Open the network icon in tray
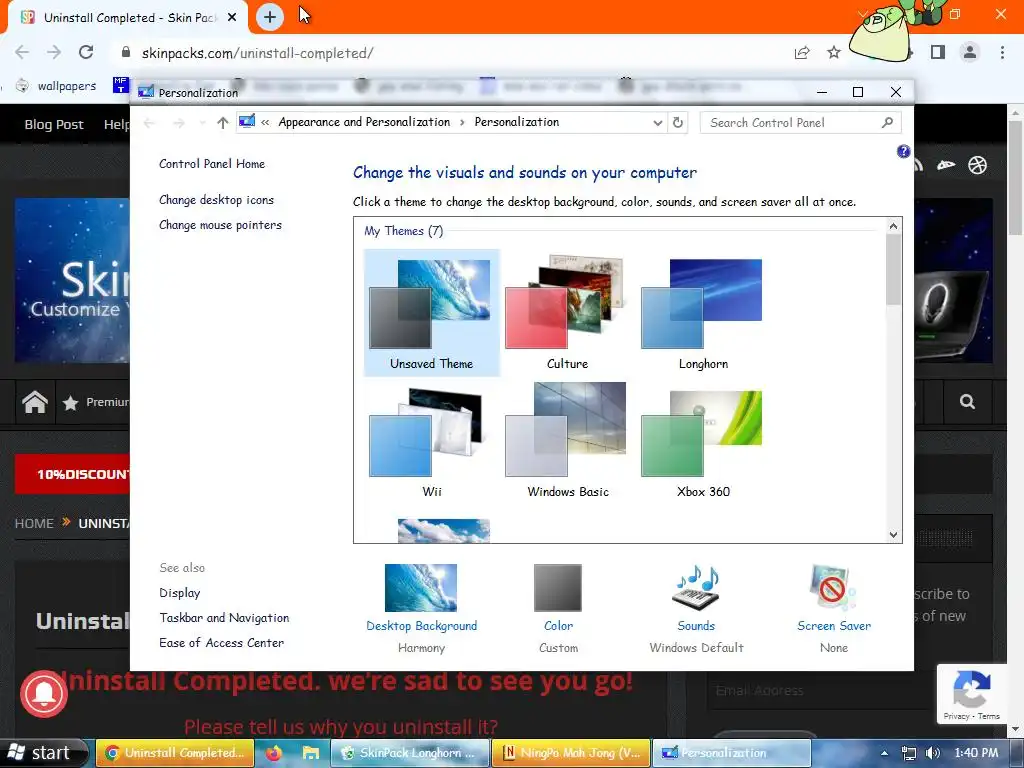The image size is (1024, 768). click(x=908, y=753)
